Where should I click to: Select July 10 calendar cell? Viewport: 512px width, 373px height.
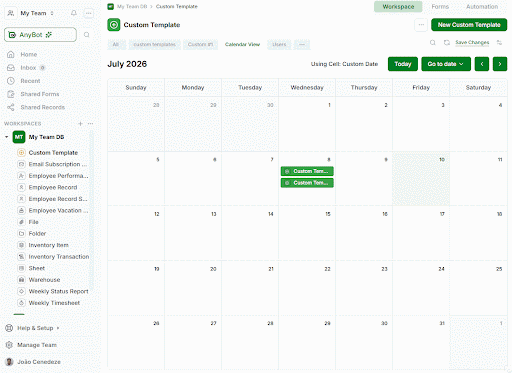[x=421, y=179]
